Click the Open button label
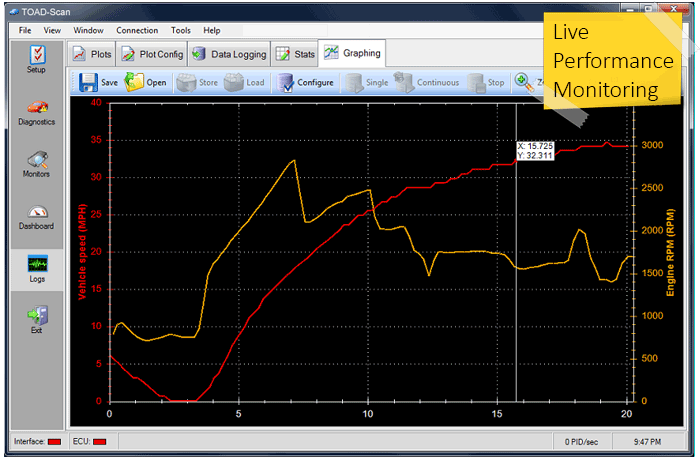The height and width of the screenshot is (460, 700). (x=156, y=83)
